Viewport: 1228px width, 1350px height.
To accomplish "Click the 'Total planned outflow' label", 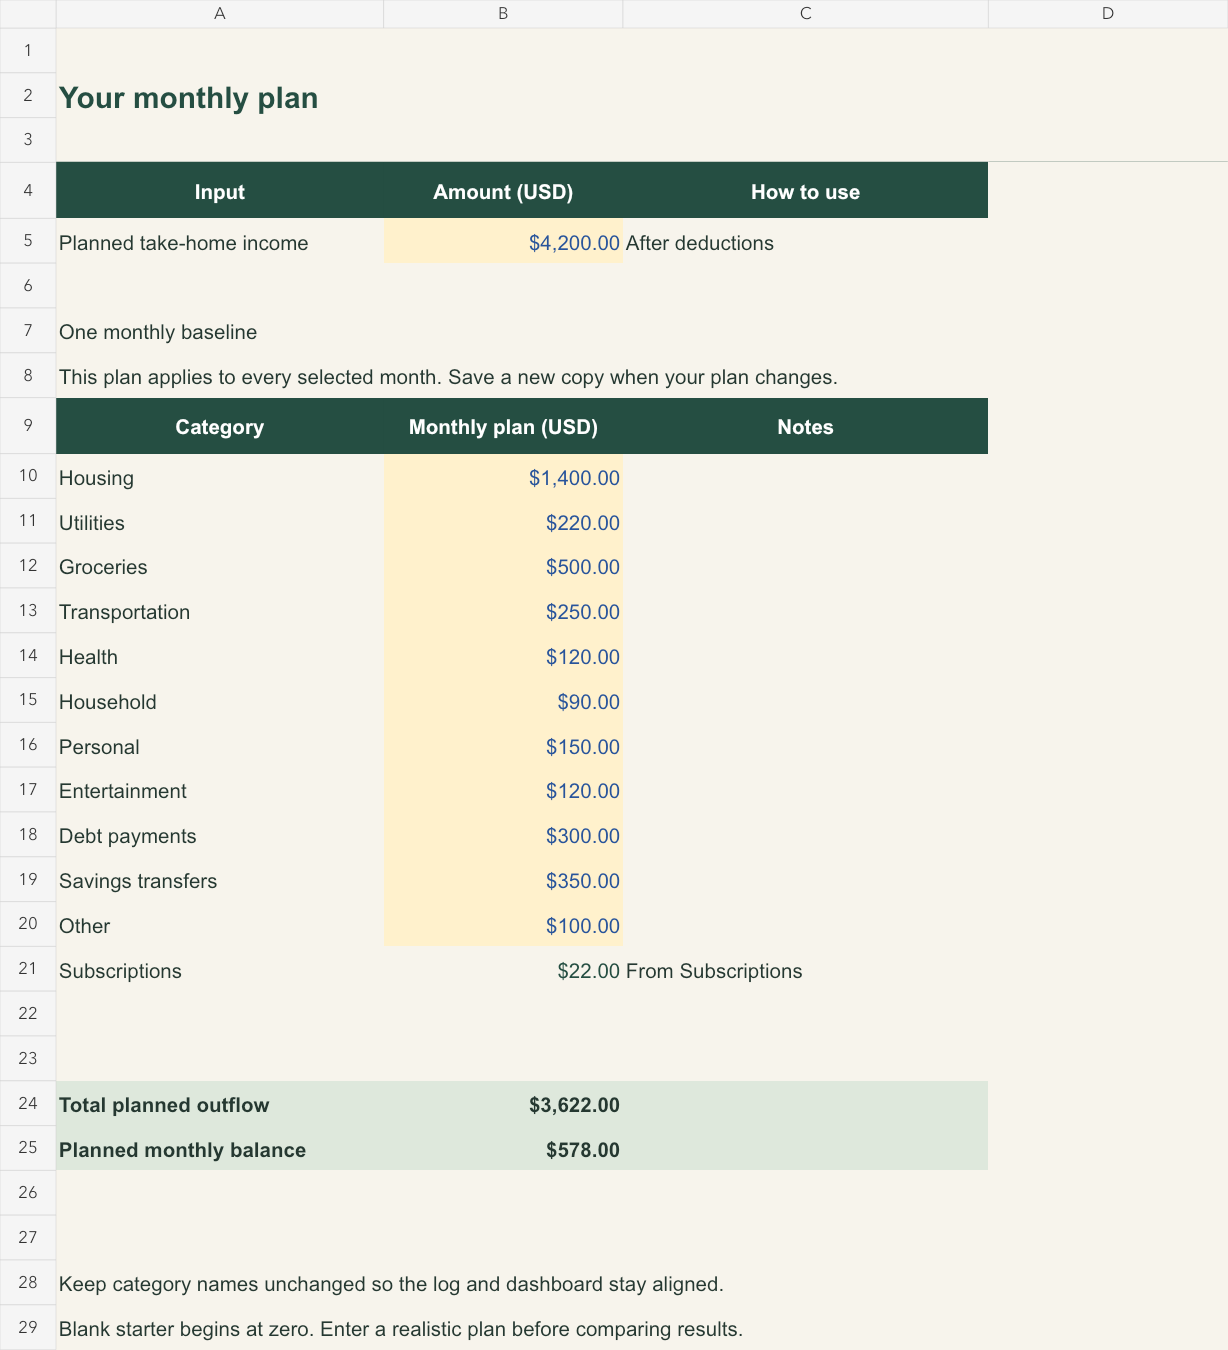I will (x=164, y=1105).
